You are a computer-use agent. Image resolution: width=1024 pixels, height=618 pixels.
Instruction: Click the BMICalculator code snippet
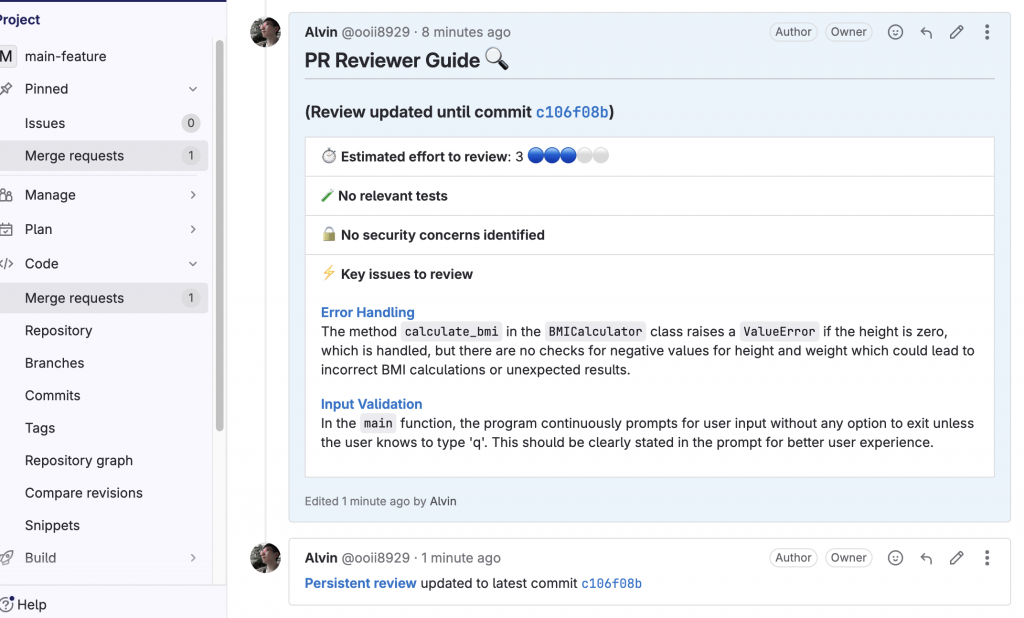click(x=595, y=332)
